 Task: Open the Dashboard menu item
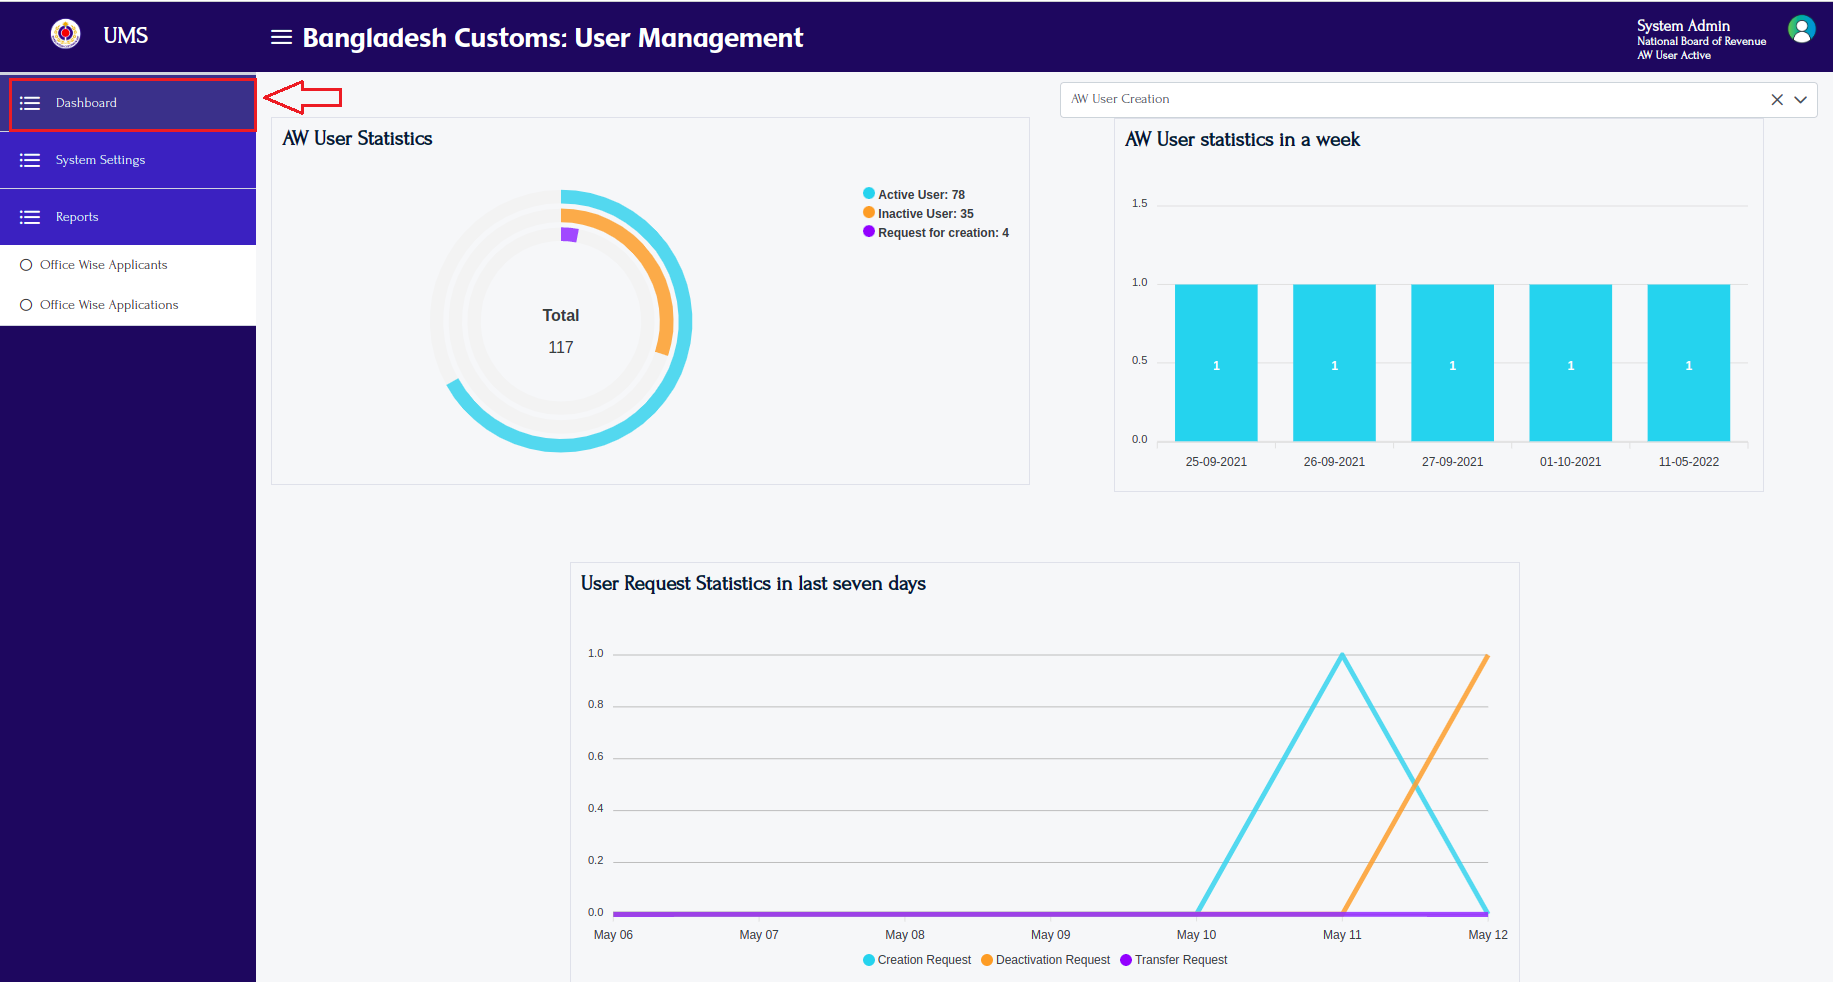click(x=128, y=103)
